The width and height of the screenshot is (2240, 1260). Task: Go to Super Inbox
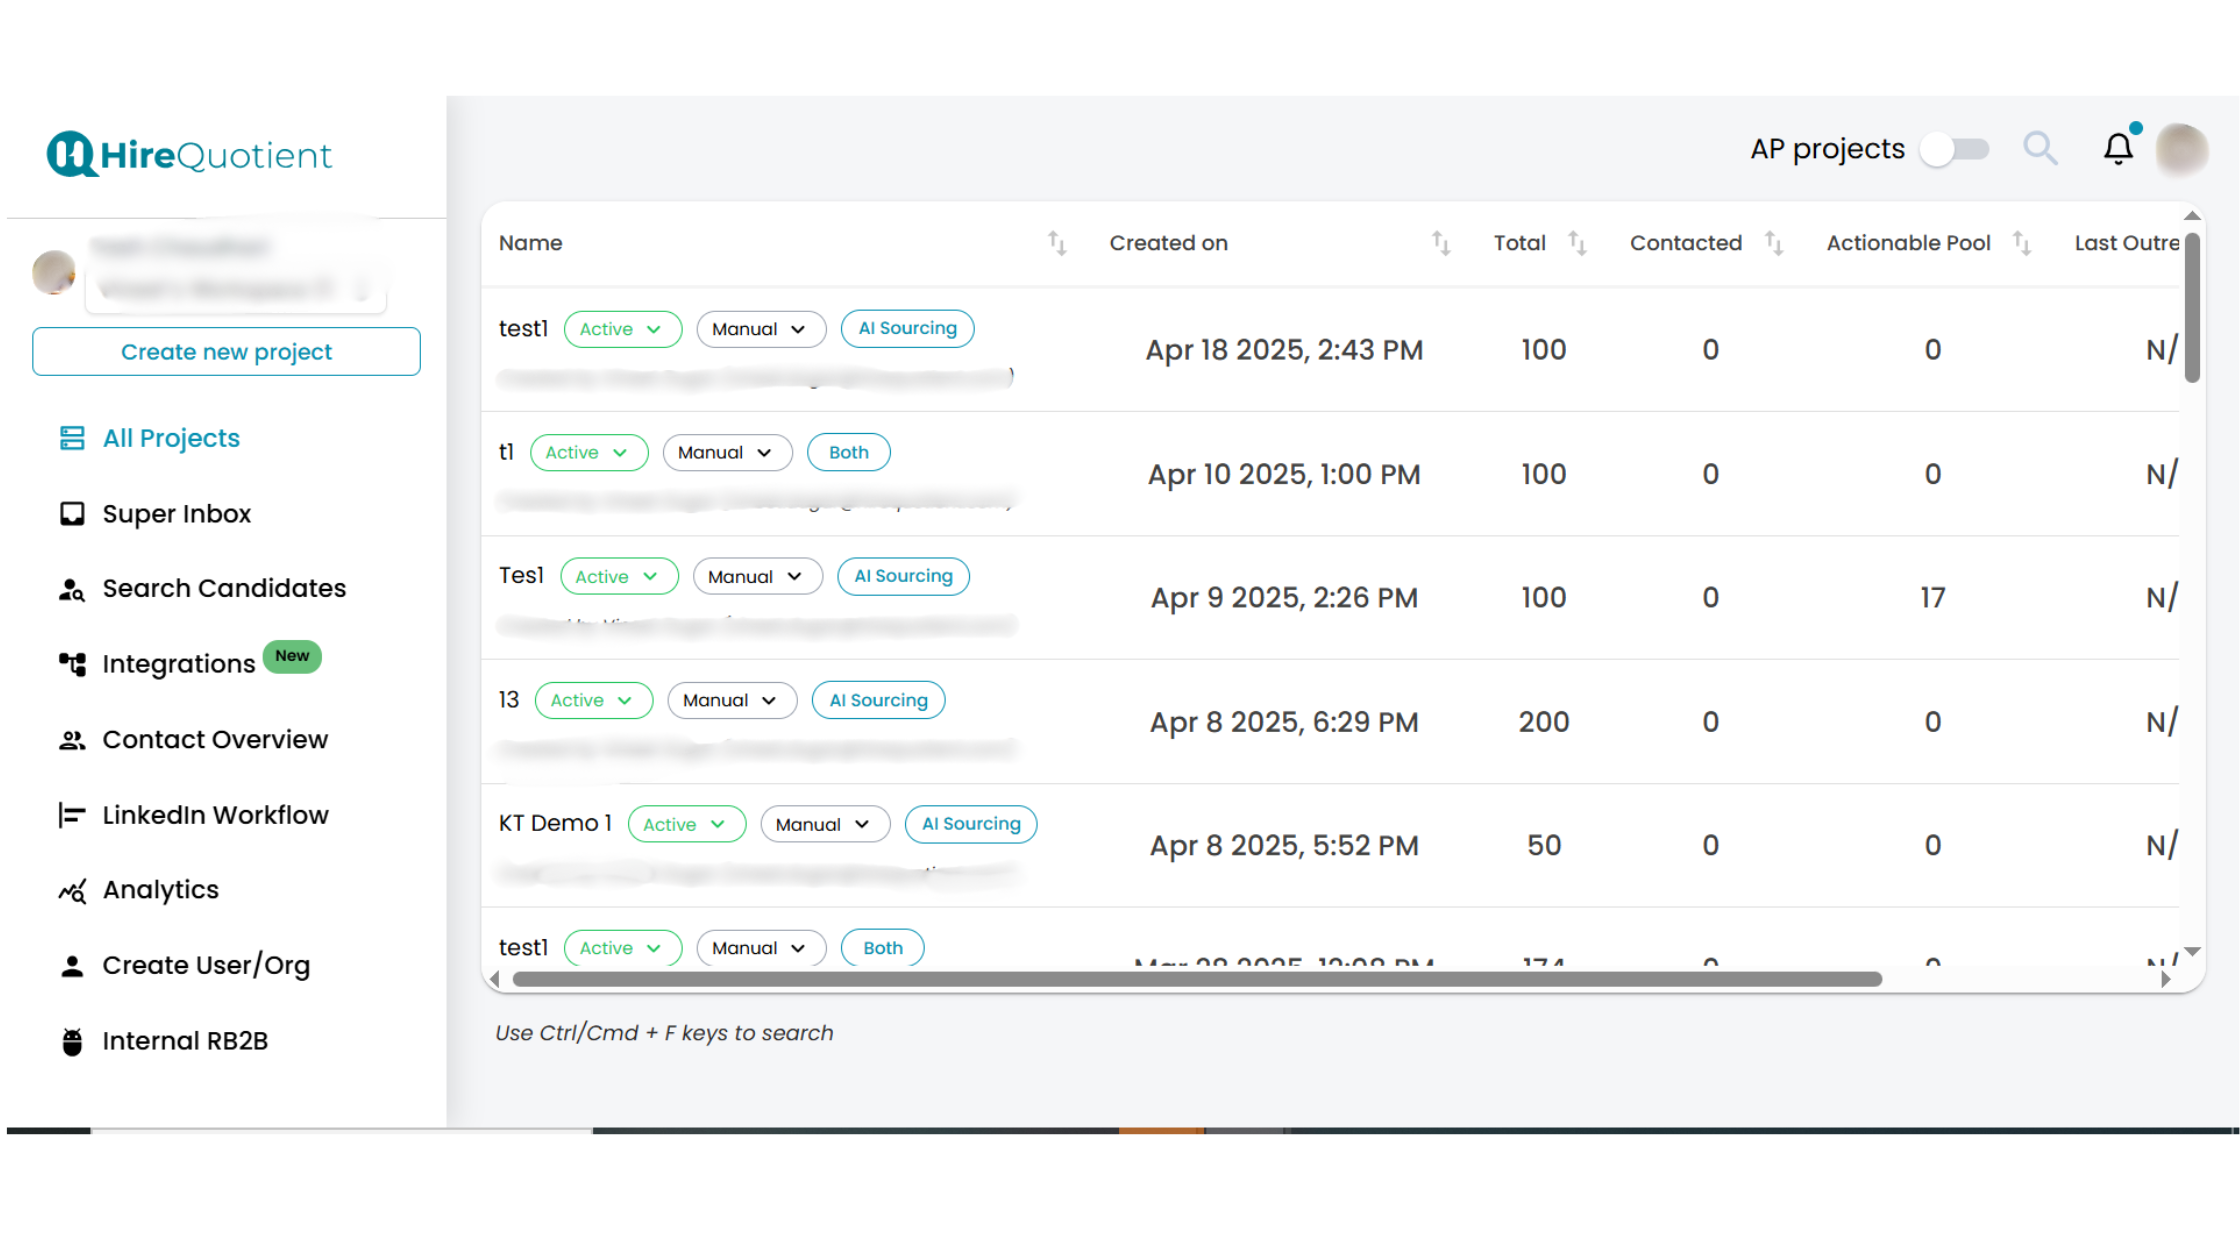[176, 514]
